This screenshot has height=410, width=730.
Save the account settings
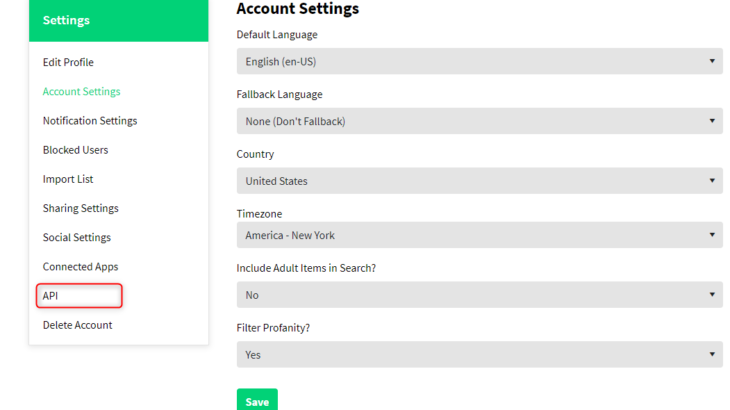(257, 400)
